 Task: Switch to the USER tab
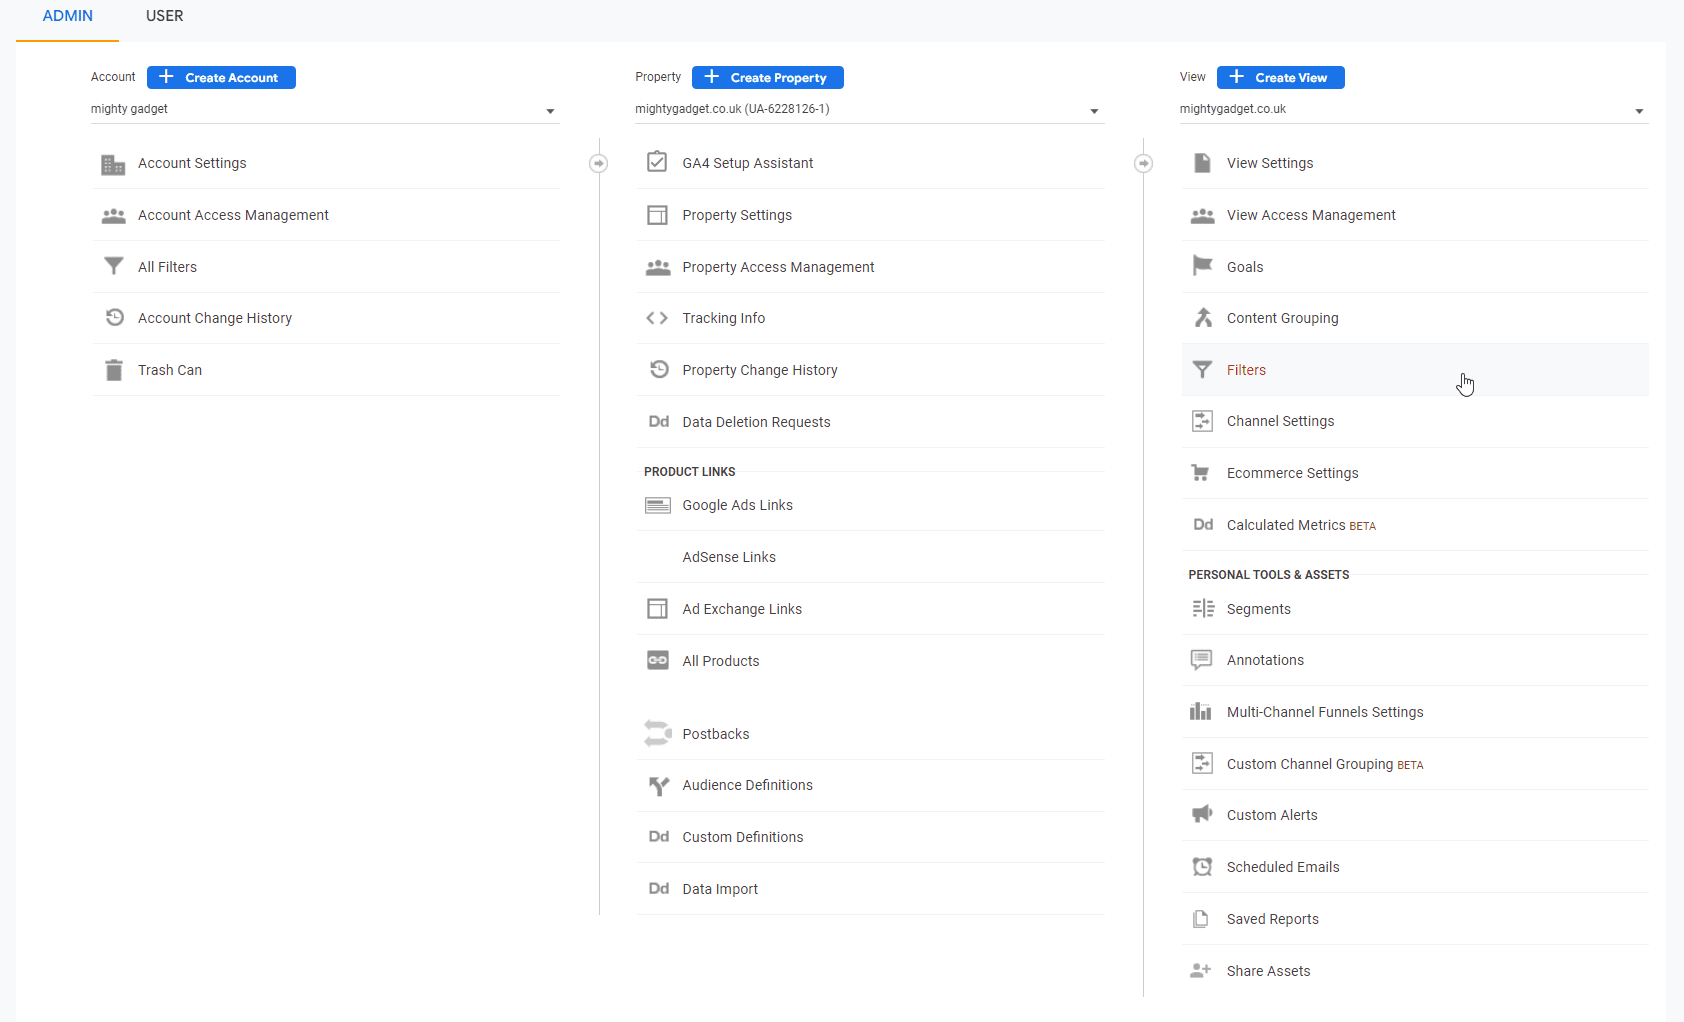[x=164, y=16]
